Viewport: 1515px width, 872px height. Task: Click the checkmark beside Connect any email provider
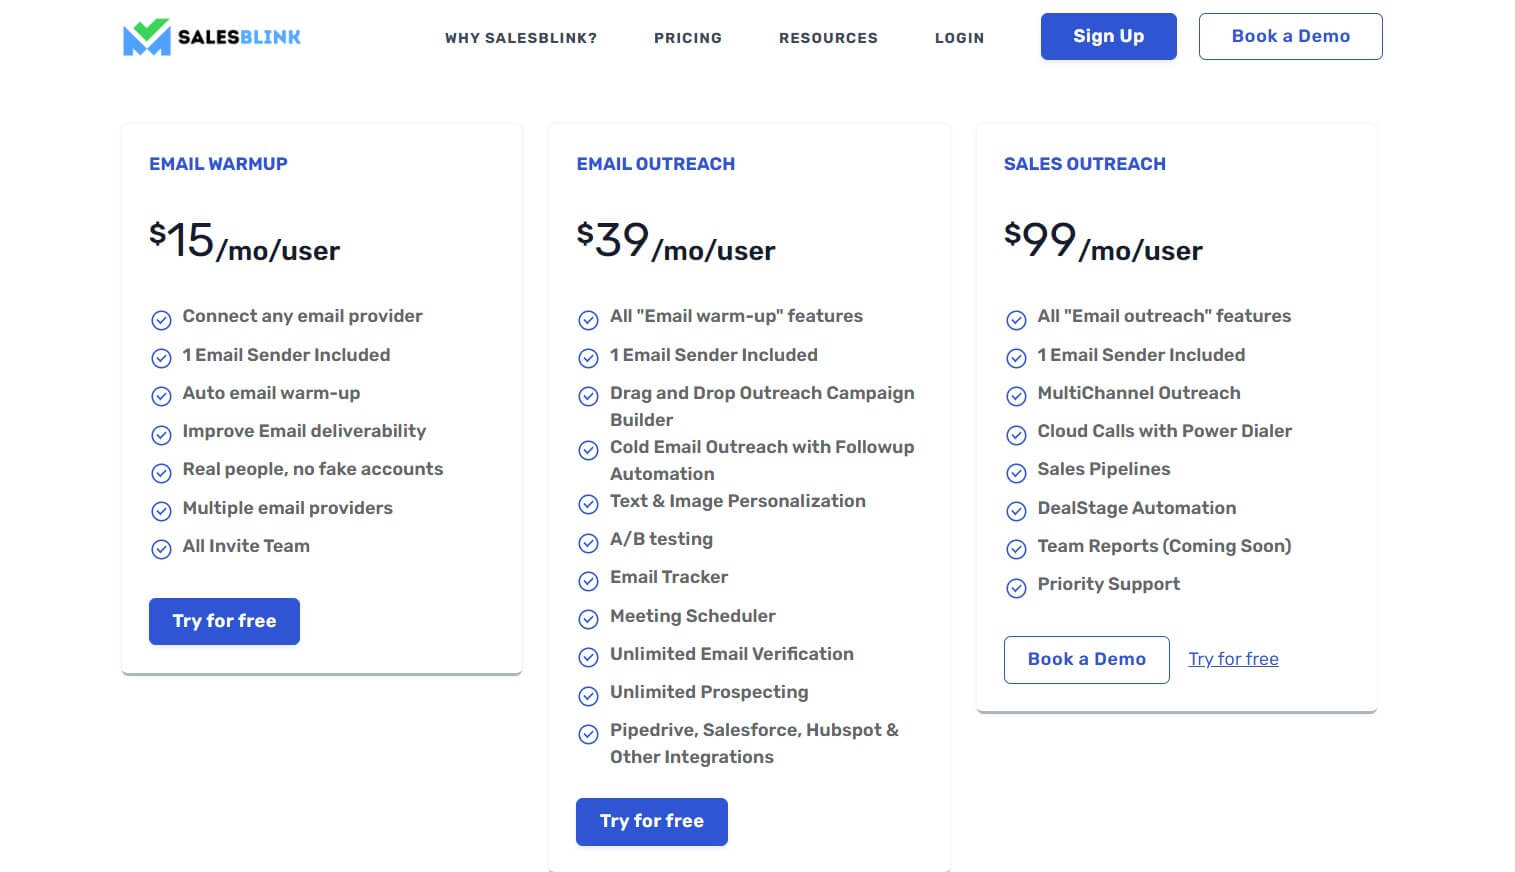(x=162, y=319)
